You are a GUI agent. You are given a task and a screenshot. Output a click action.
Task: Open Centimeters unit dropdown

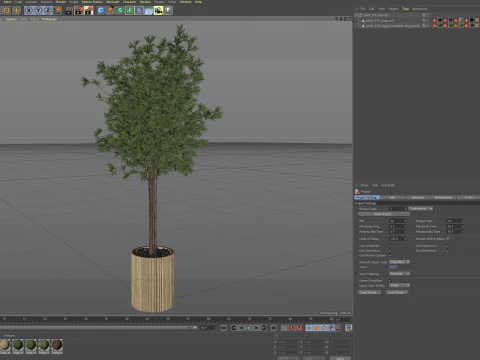coord(420,209)
